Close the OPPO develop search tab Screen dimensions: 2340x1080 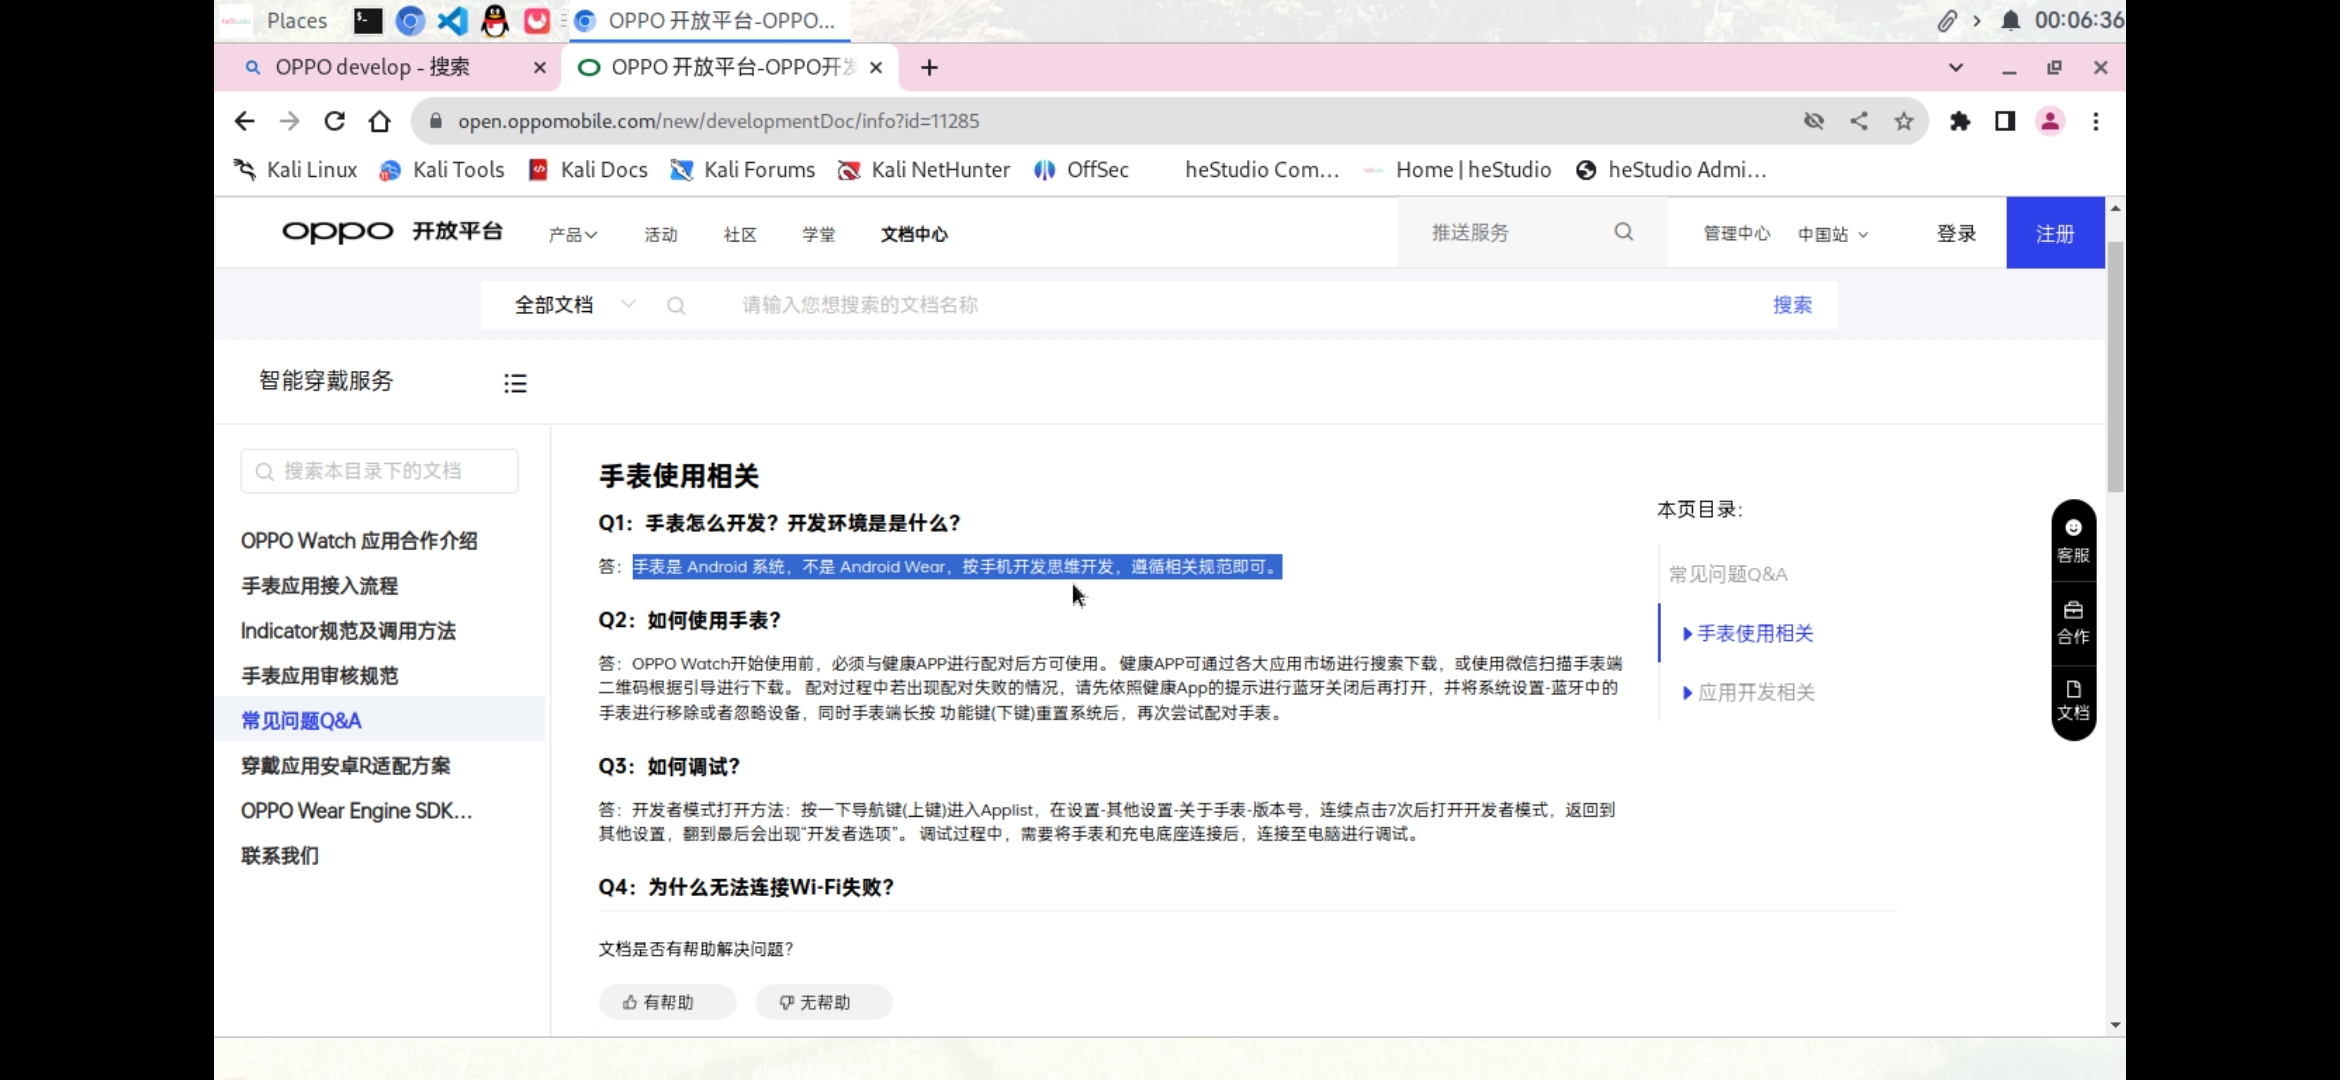coord(540,67)
